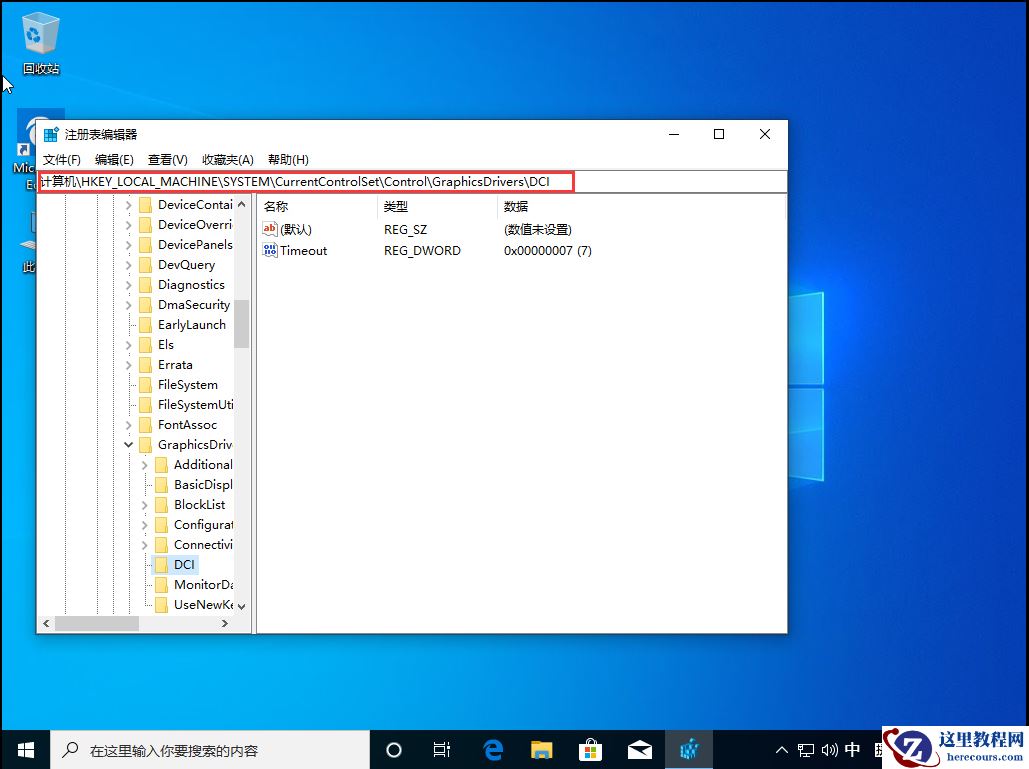Screen dimensions: 1029x769
Task: Open Task View from the taskbar
Action: 441,749
